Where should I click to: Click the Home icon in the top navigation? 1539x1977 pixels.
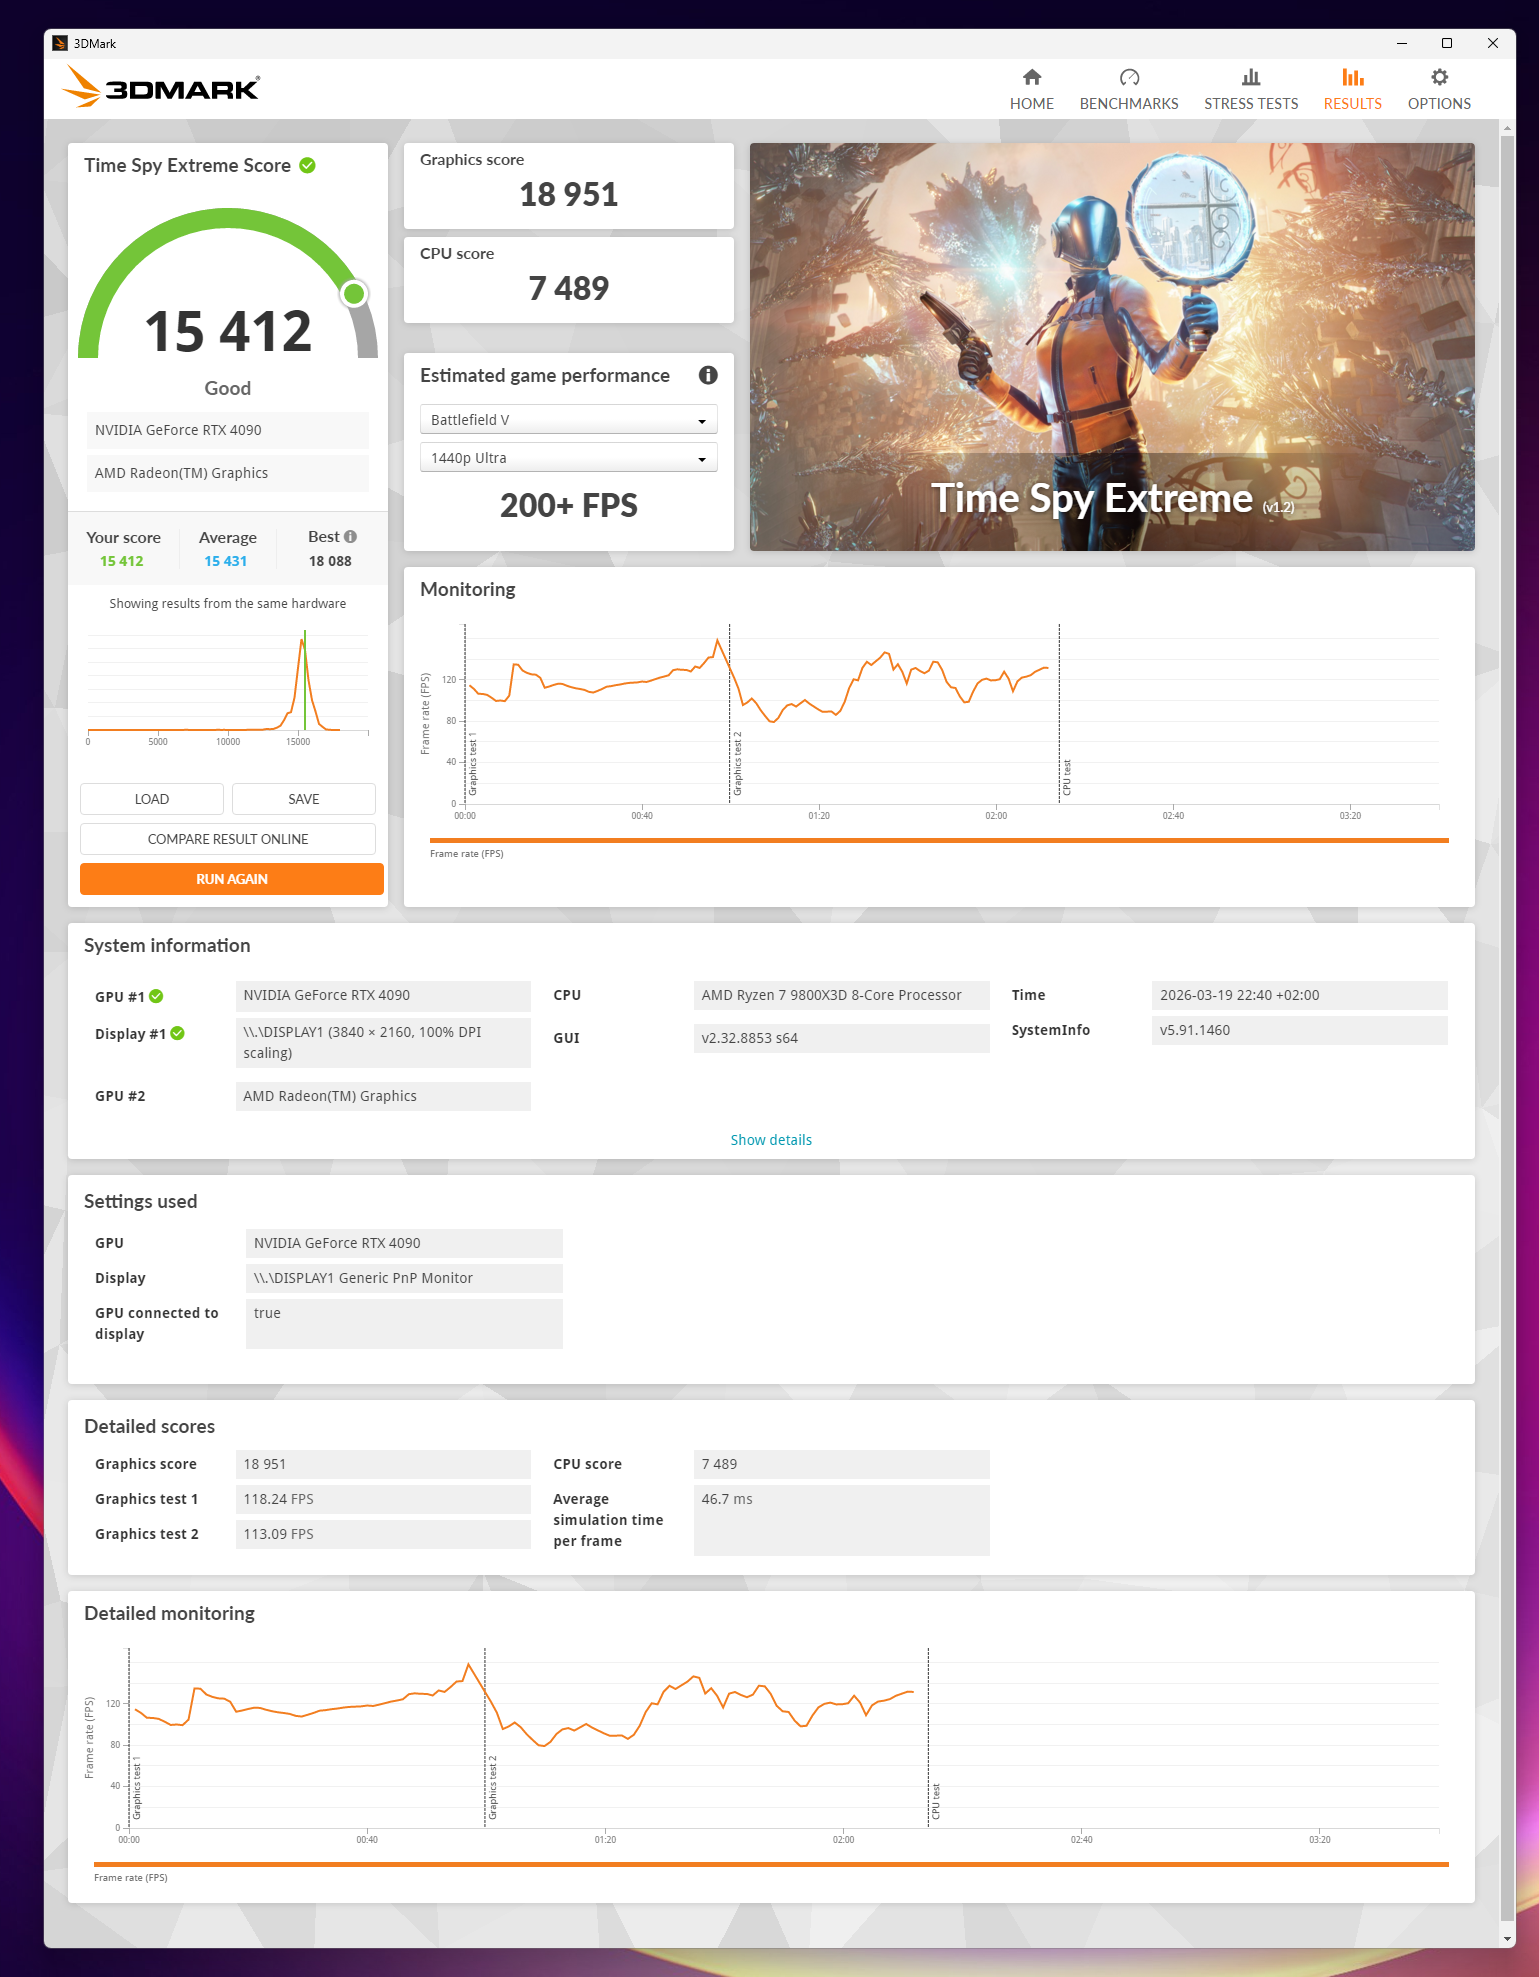click(1031, 78)
